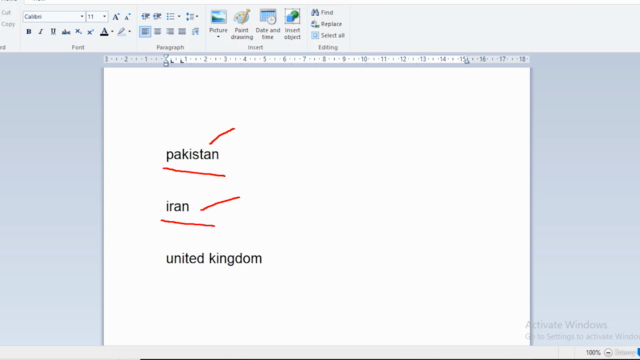Toggle superscript formatting
This screenshot has height=360, width=640.
91,31
